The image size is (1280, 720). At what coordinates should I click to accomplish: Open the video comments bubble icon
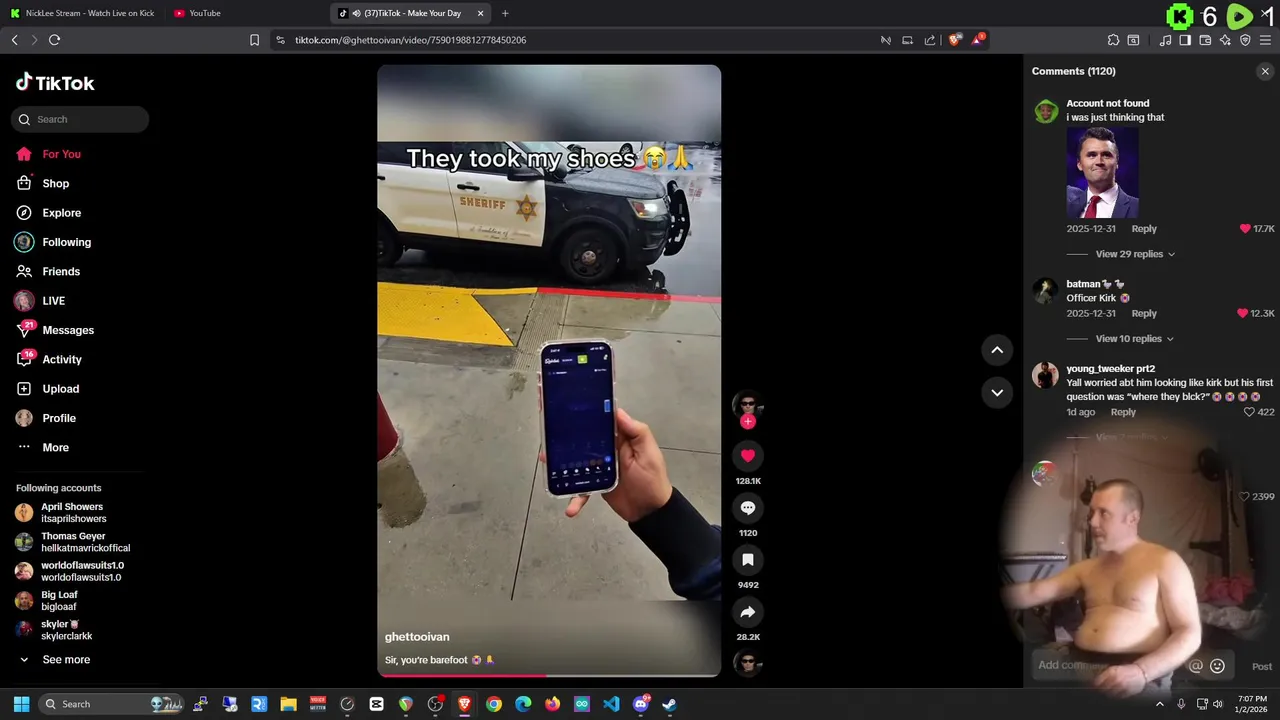point(747,508)
